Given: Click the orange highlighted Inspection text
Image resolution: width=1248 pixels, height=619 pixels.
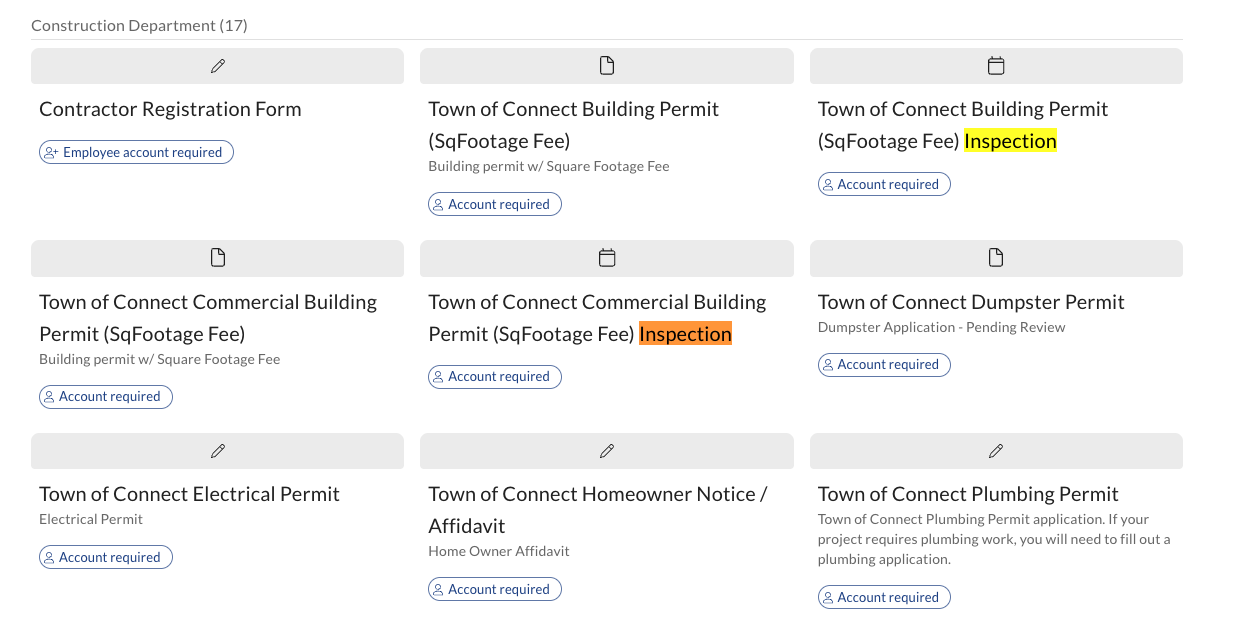Looking at the screenshot, I should pos(685,334).
